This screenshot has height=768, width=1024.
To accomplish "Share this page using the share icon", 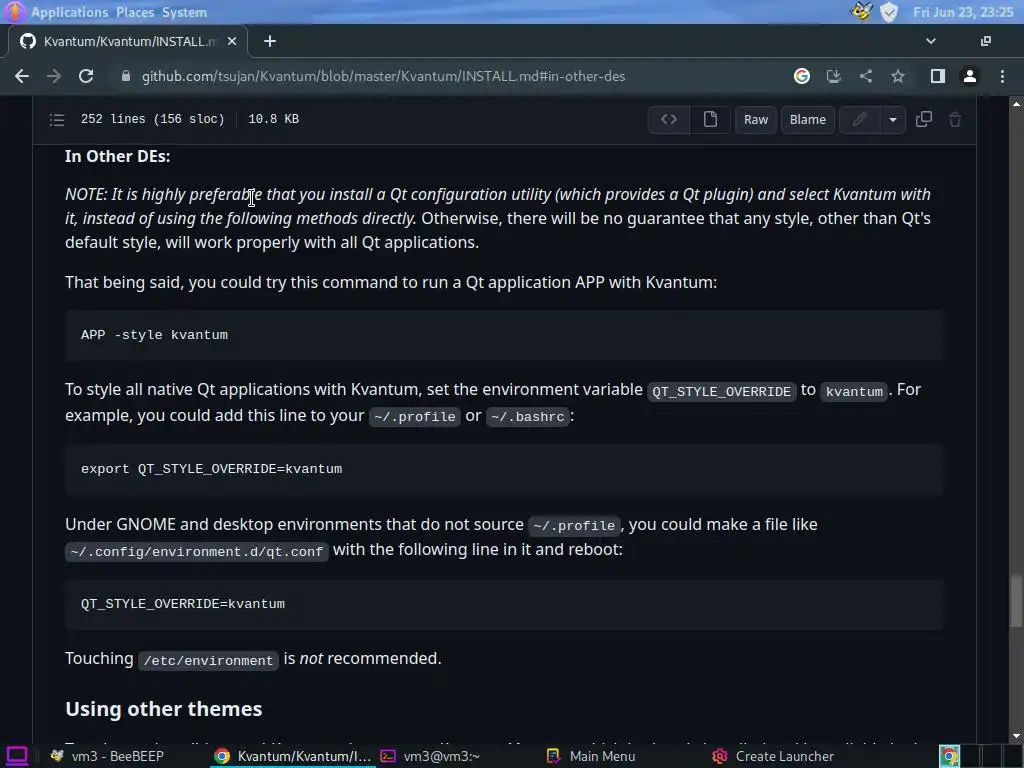I will (x=866, y=76).
